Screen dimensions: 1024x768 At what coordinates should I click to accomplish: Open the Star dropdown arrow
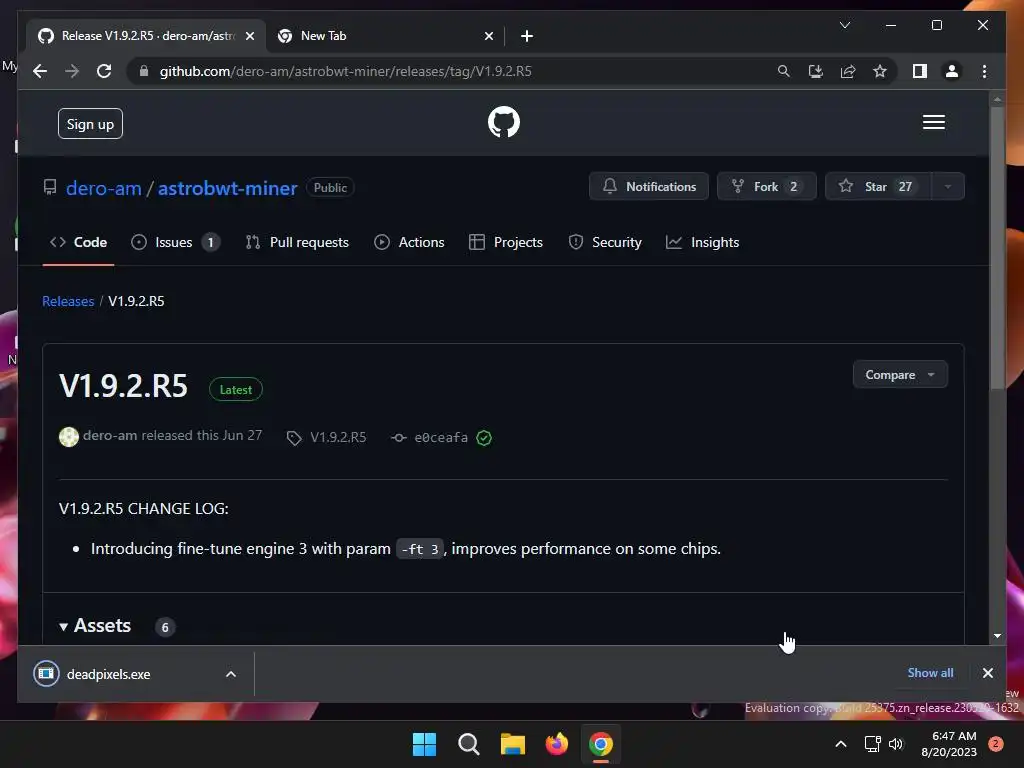click(x=948, y=186)
